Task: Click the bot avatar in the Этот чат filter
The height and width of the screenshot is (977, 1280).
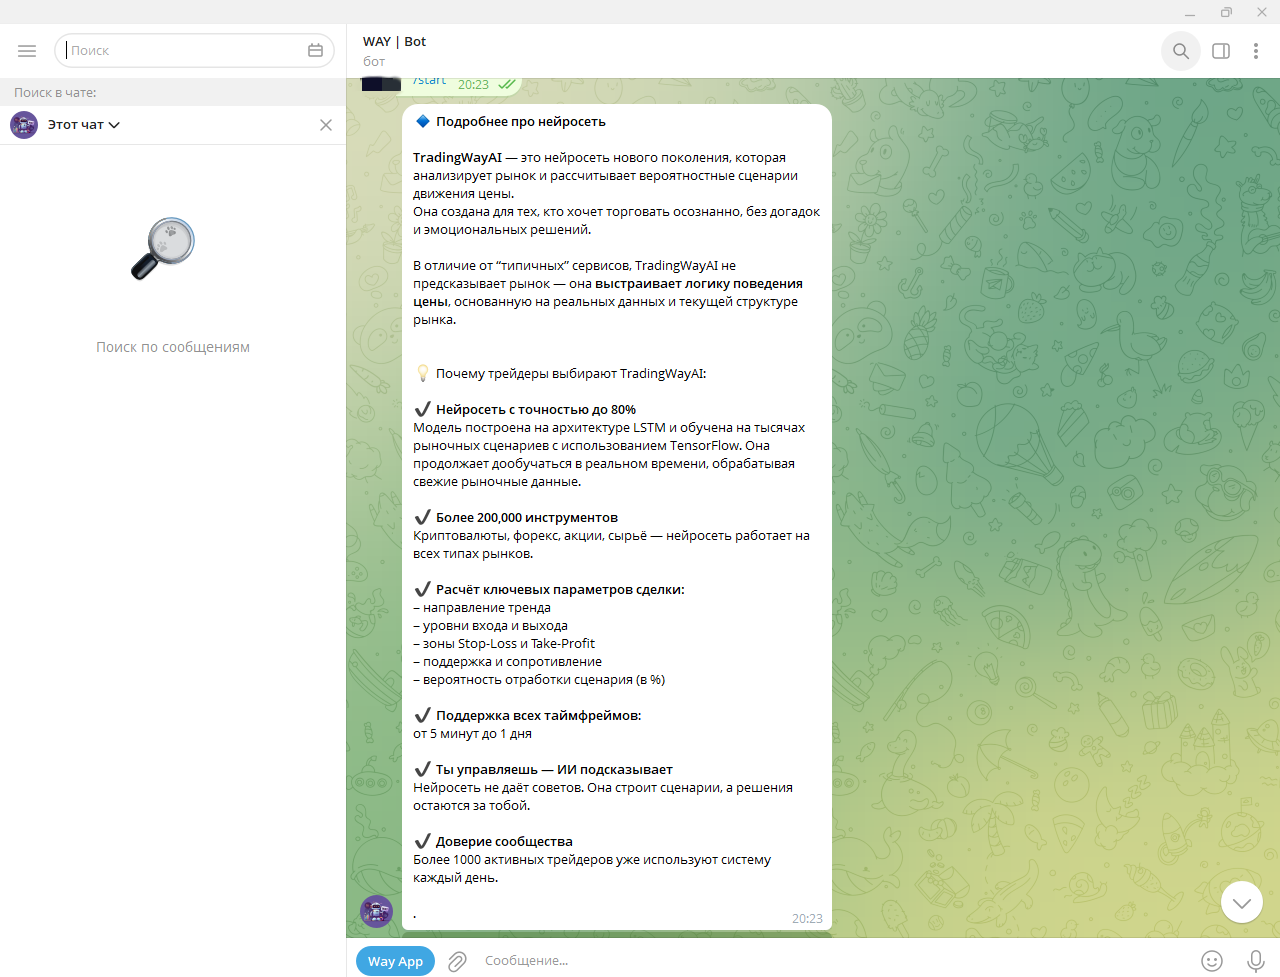Action: pos(23,124)
